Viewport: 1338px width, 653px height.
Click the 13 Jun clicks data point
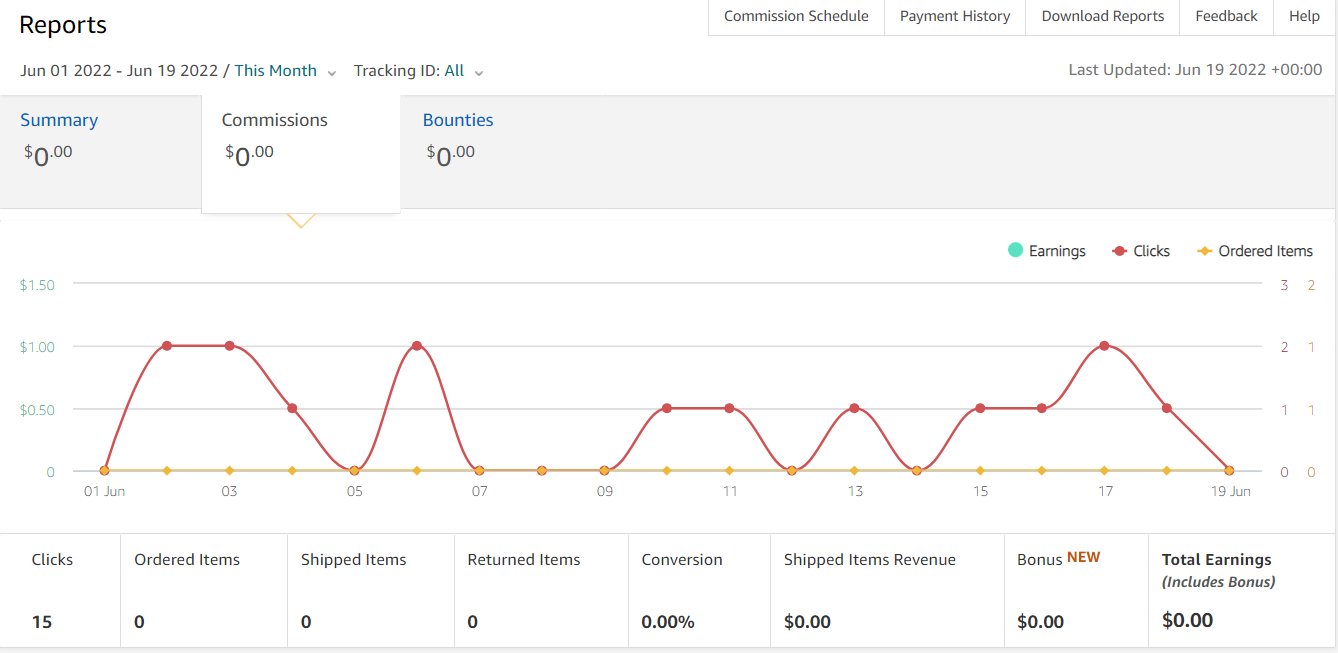click(854, 408)
